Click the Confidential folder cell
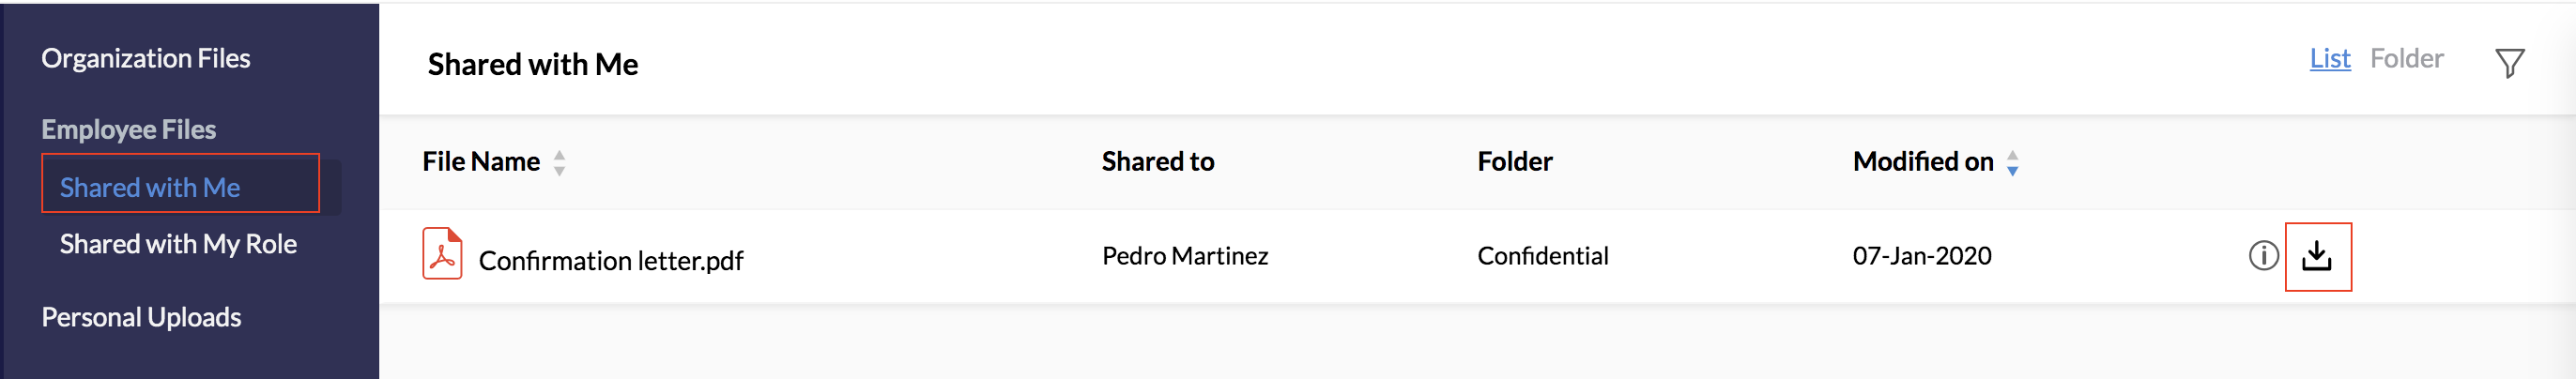This screenshot has height=379, width=2576. tap(1542, 257)
